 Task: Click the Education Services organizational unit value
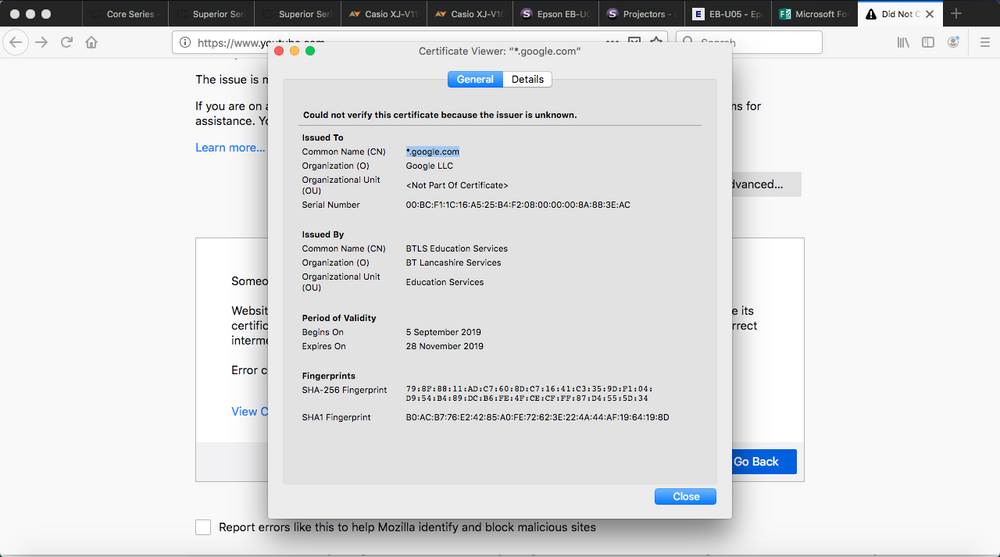pos(445,282)
